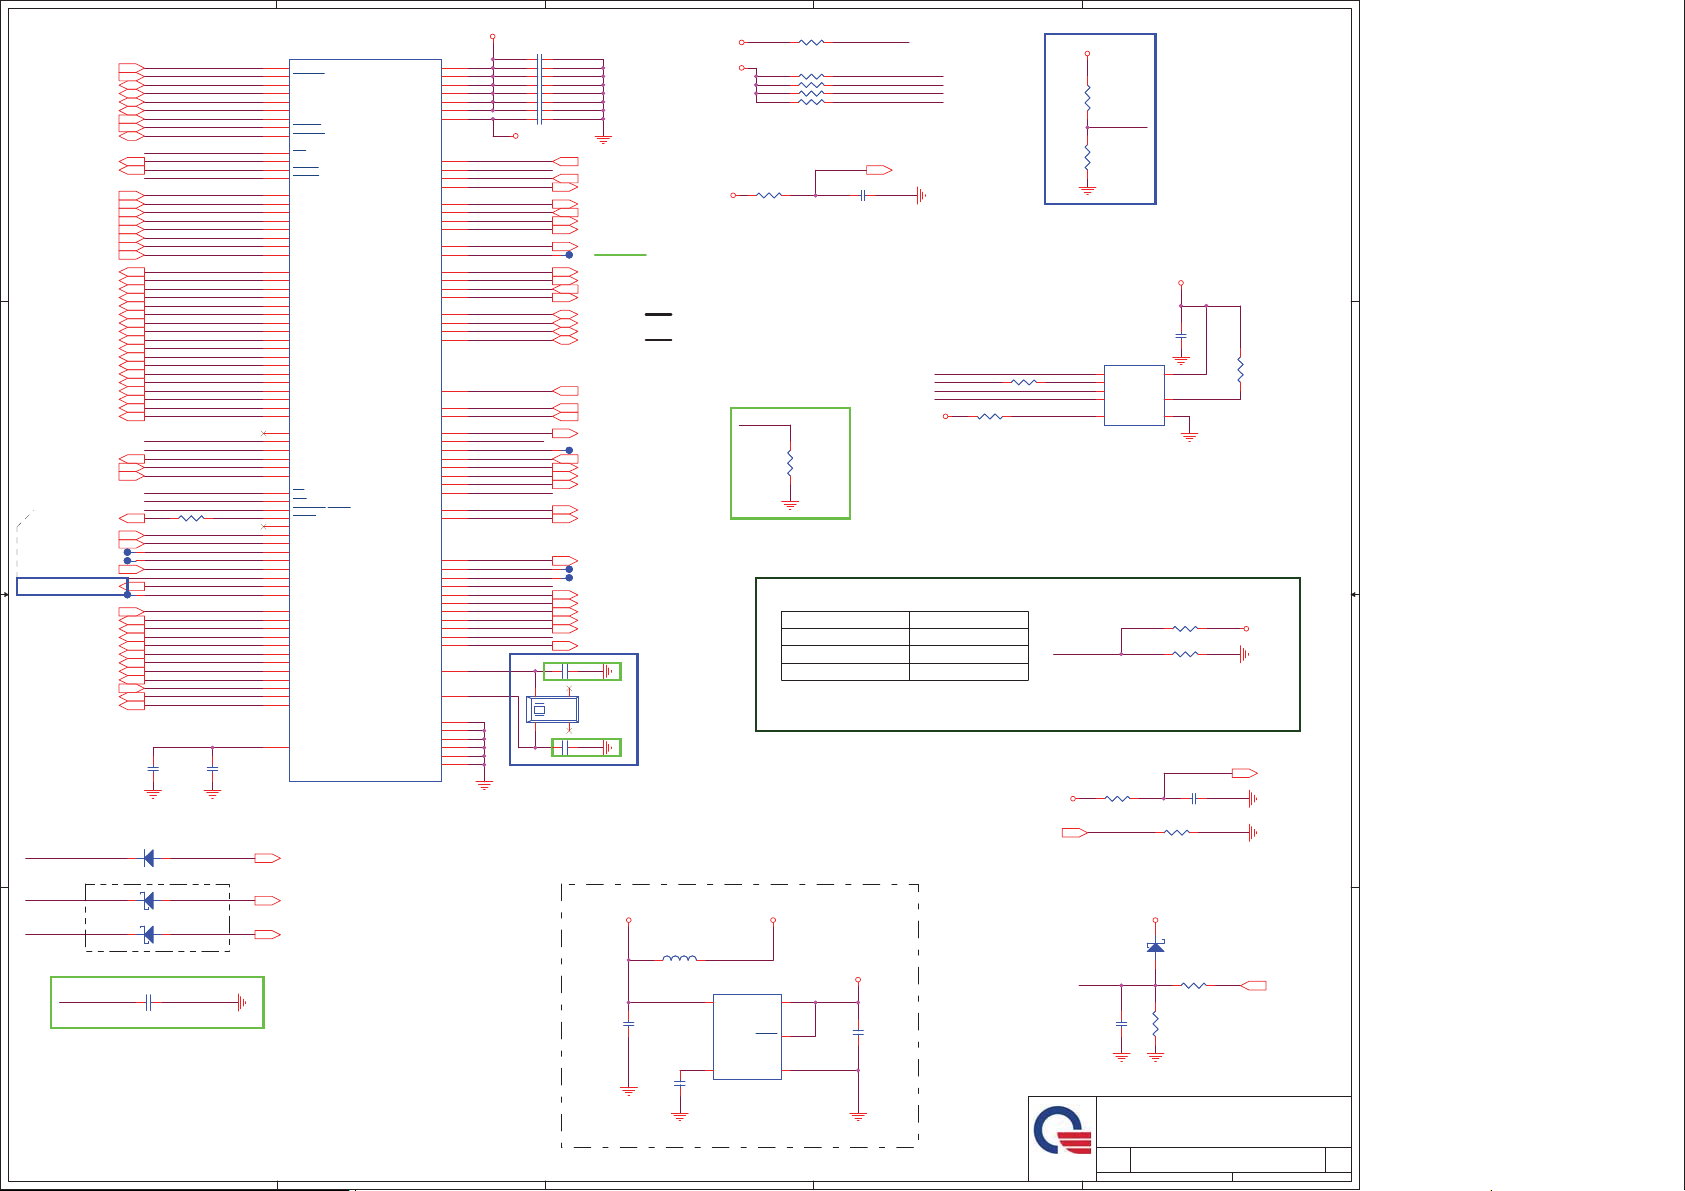Select lower diode inside the dashed rectangle

148,935
